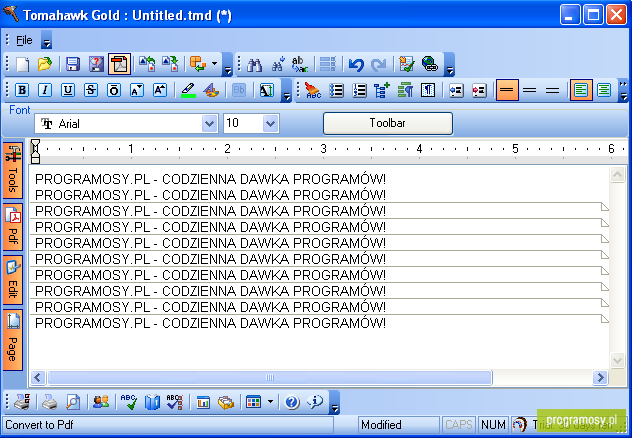Toggle underline formatting
The height and width of the screenshot is (438, 632).
click(x=68, y=90)
